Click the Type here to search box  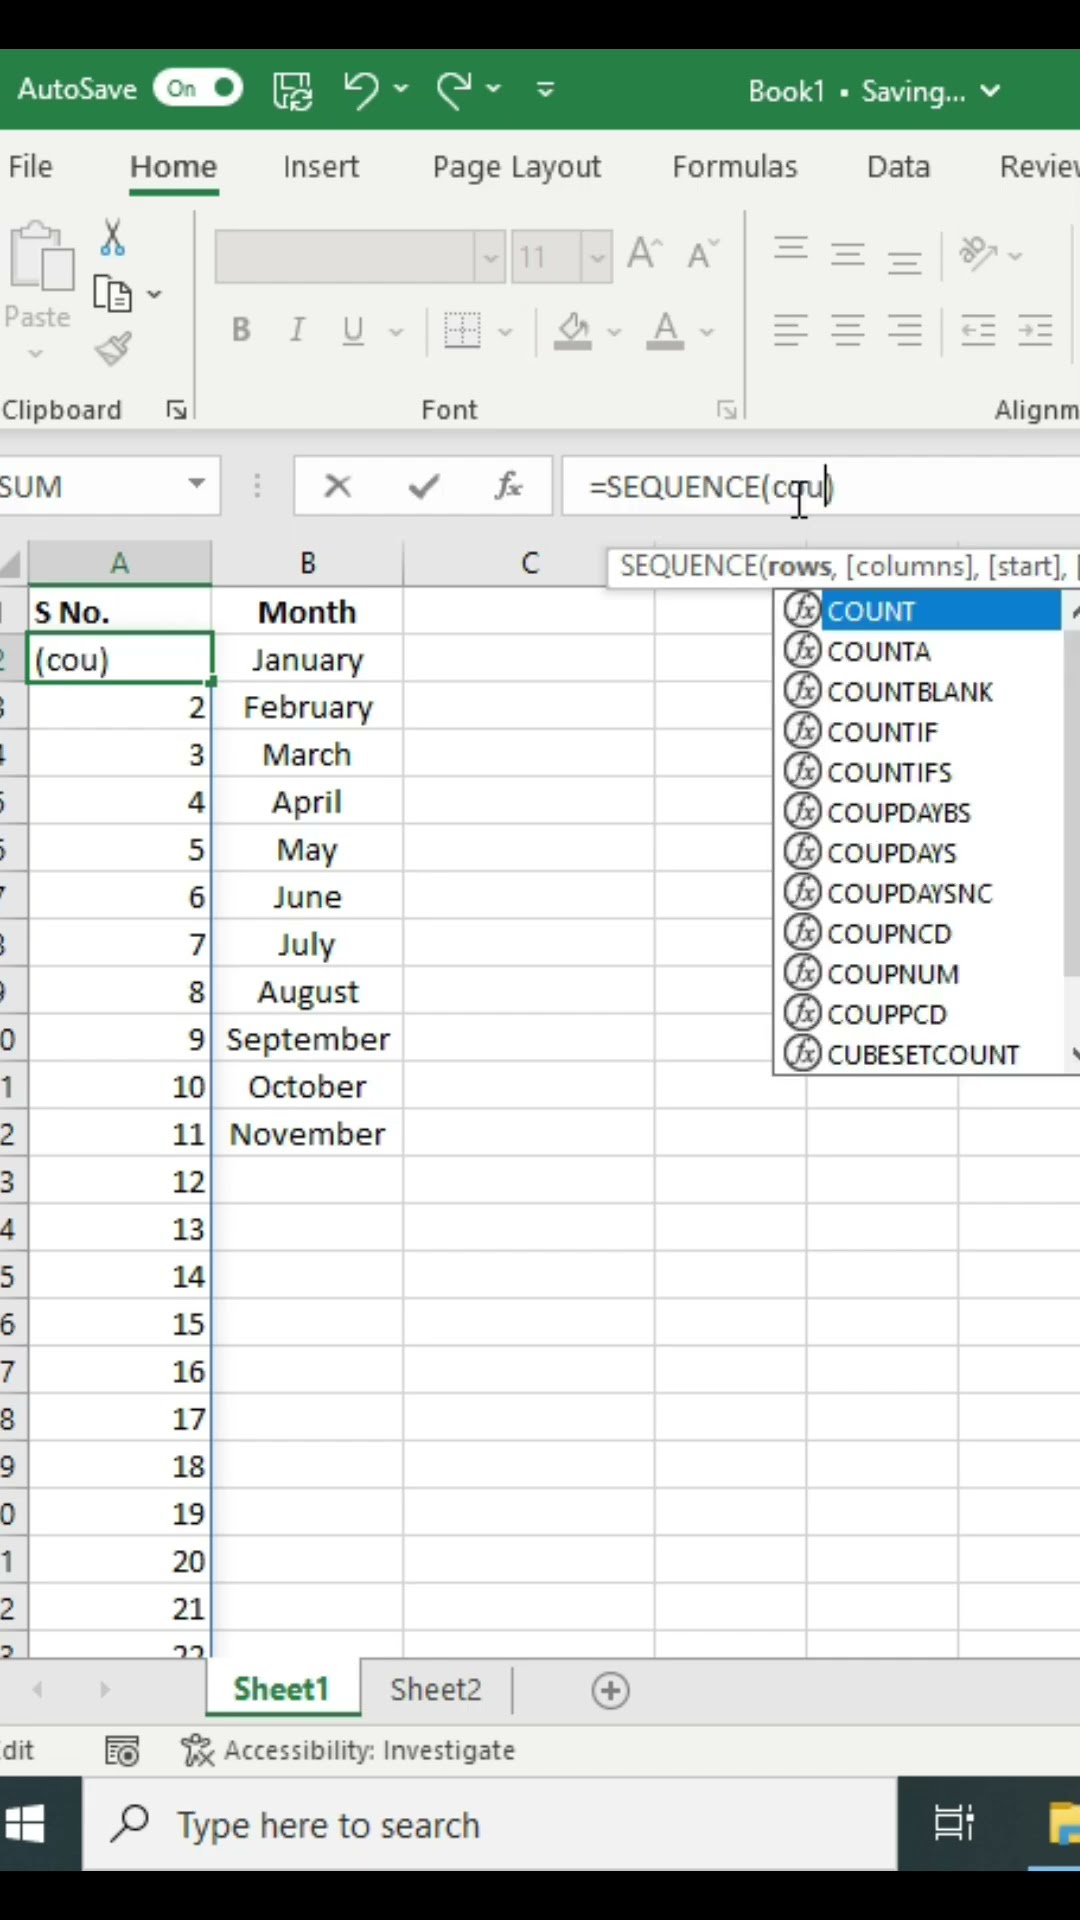[490, 1825]
